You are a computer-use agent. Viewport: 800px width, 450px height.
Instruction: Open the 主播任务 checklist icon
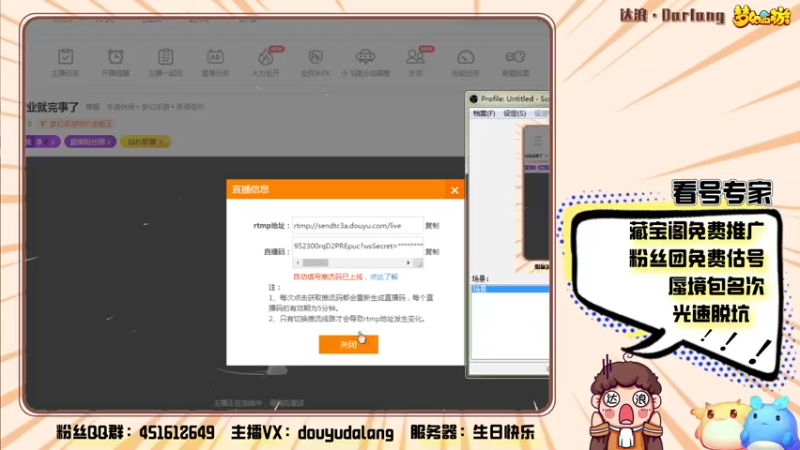[x=65, y=57]
